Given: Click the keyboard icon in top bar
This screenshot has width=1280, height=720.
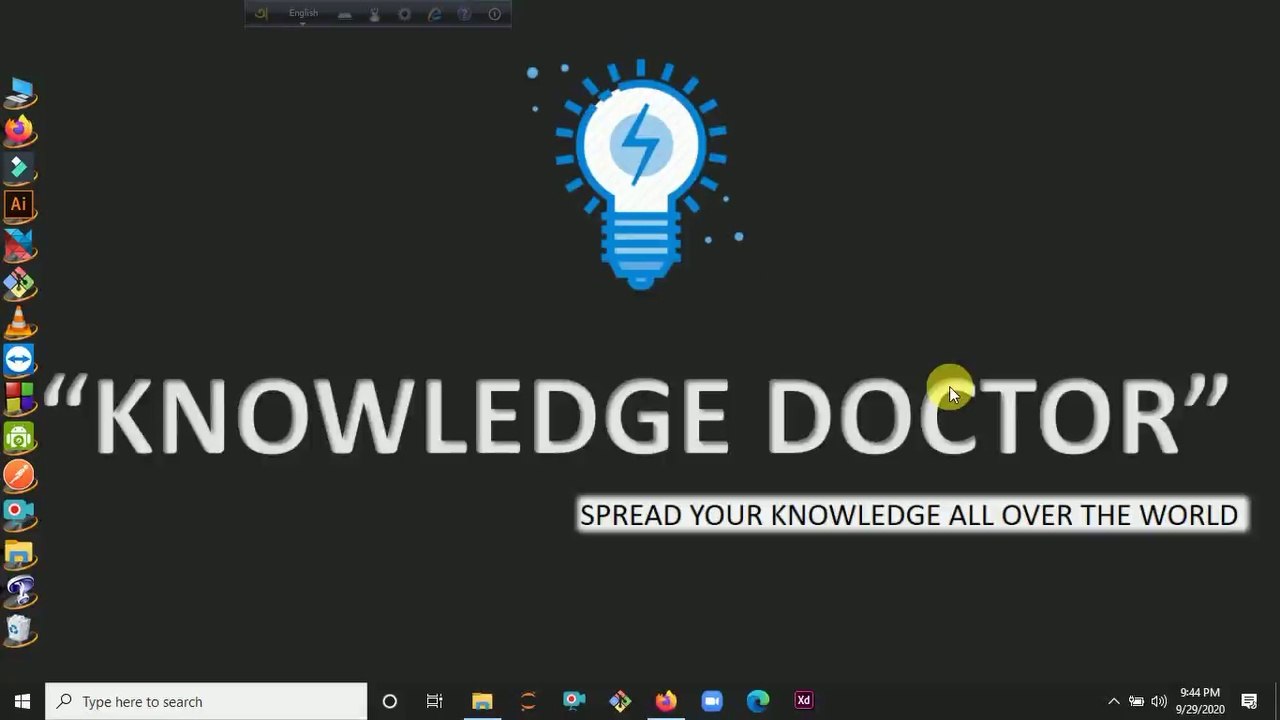Looking at the screenshot, I should click(344, 15).
